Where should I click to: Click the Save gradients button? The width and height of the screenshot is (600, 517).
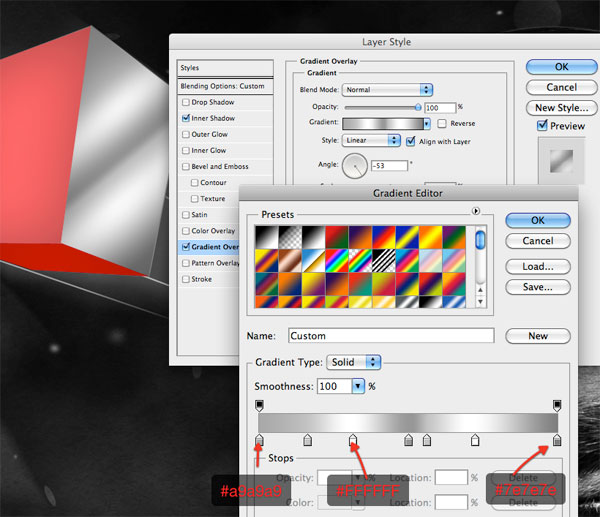(x=538, y=287)
